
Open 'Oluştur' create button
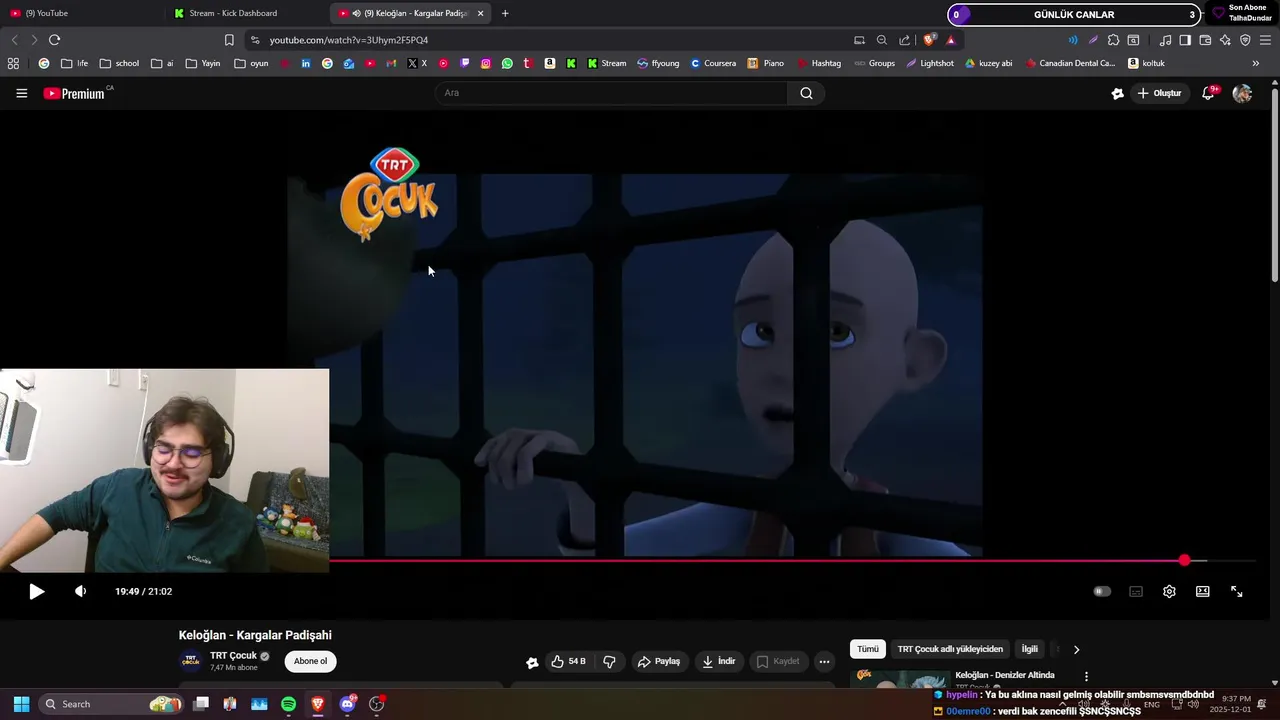coord(1159,93)
